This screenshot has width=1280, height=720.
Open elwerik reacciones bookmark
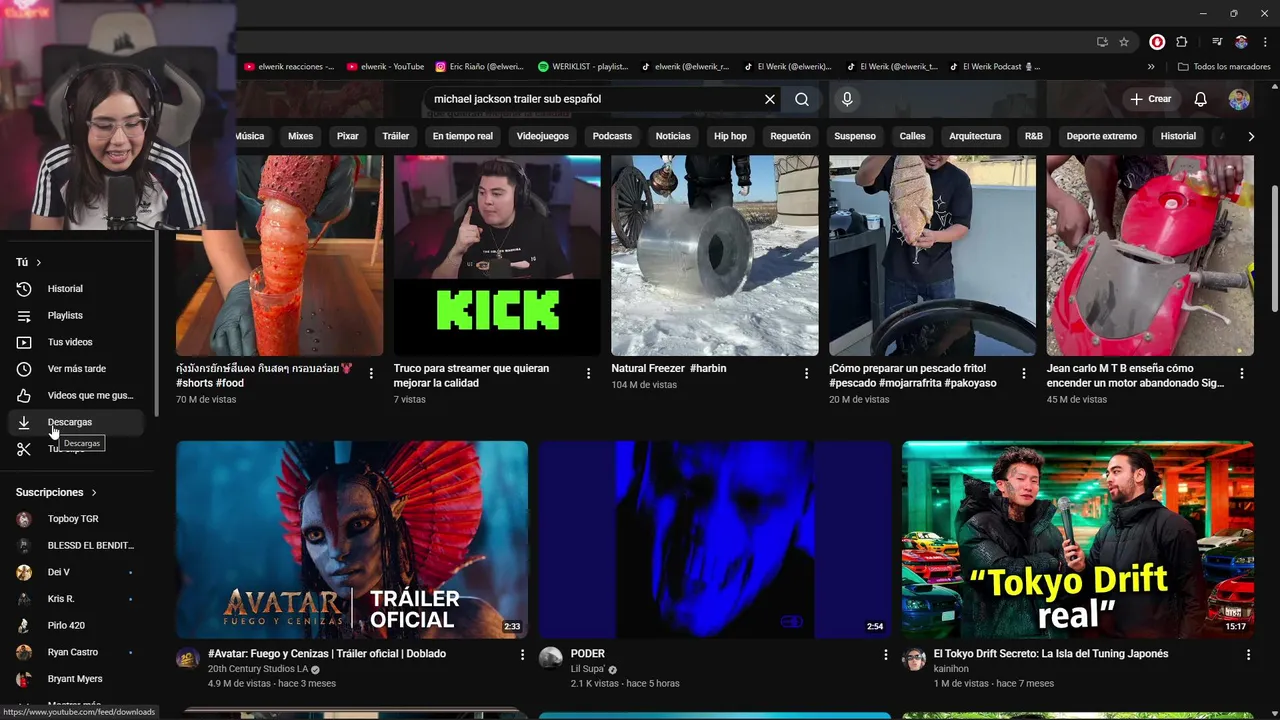tap(289, 67)
